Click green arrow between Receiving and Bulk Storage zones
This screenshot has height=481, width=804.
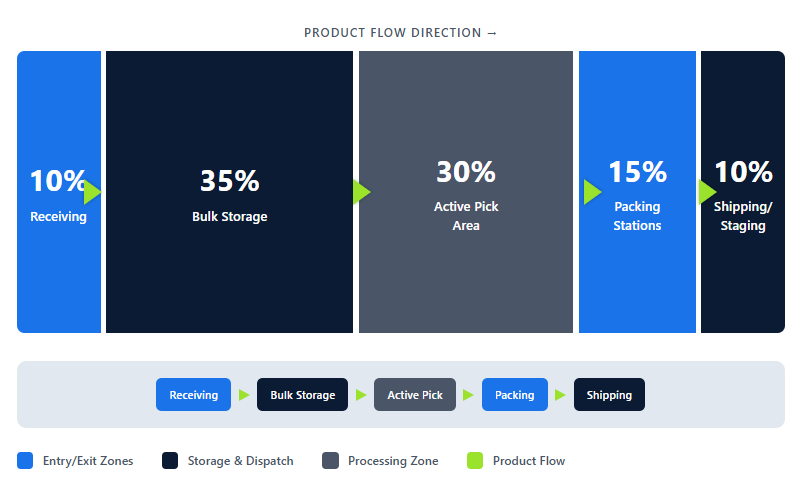click(92, 192)
